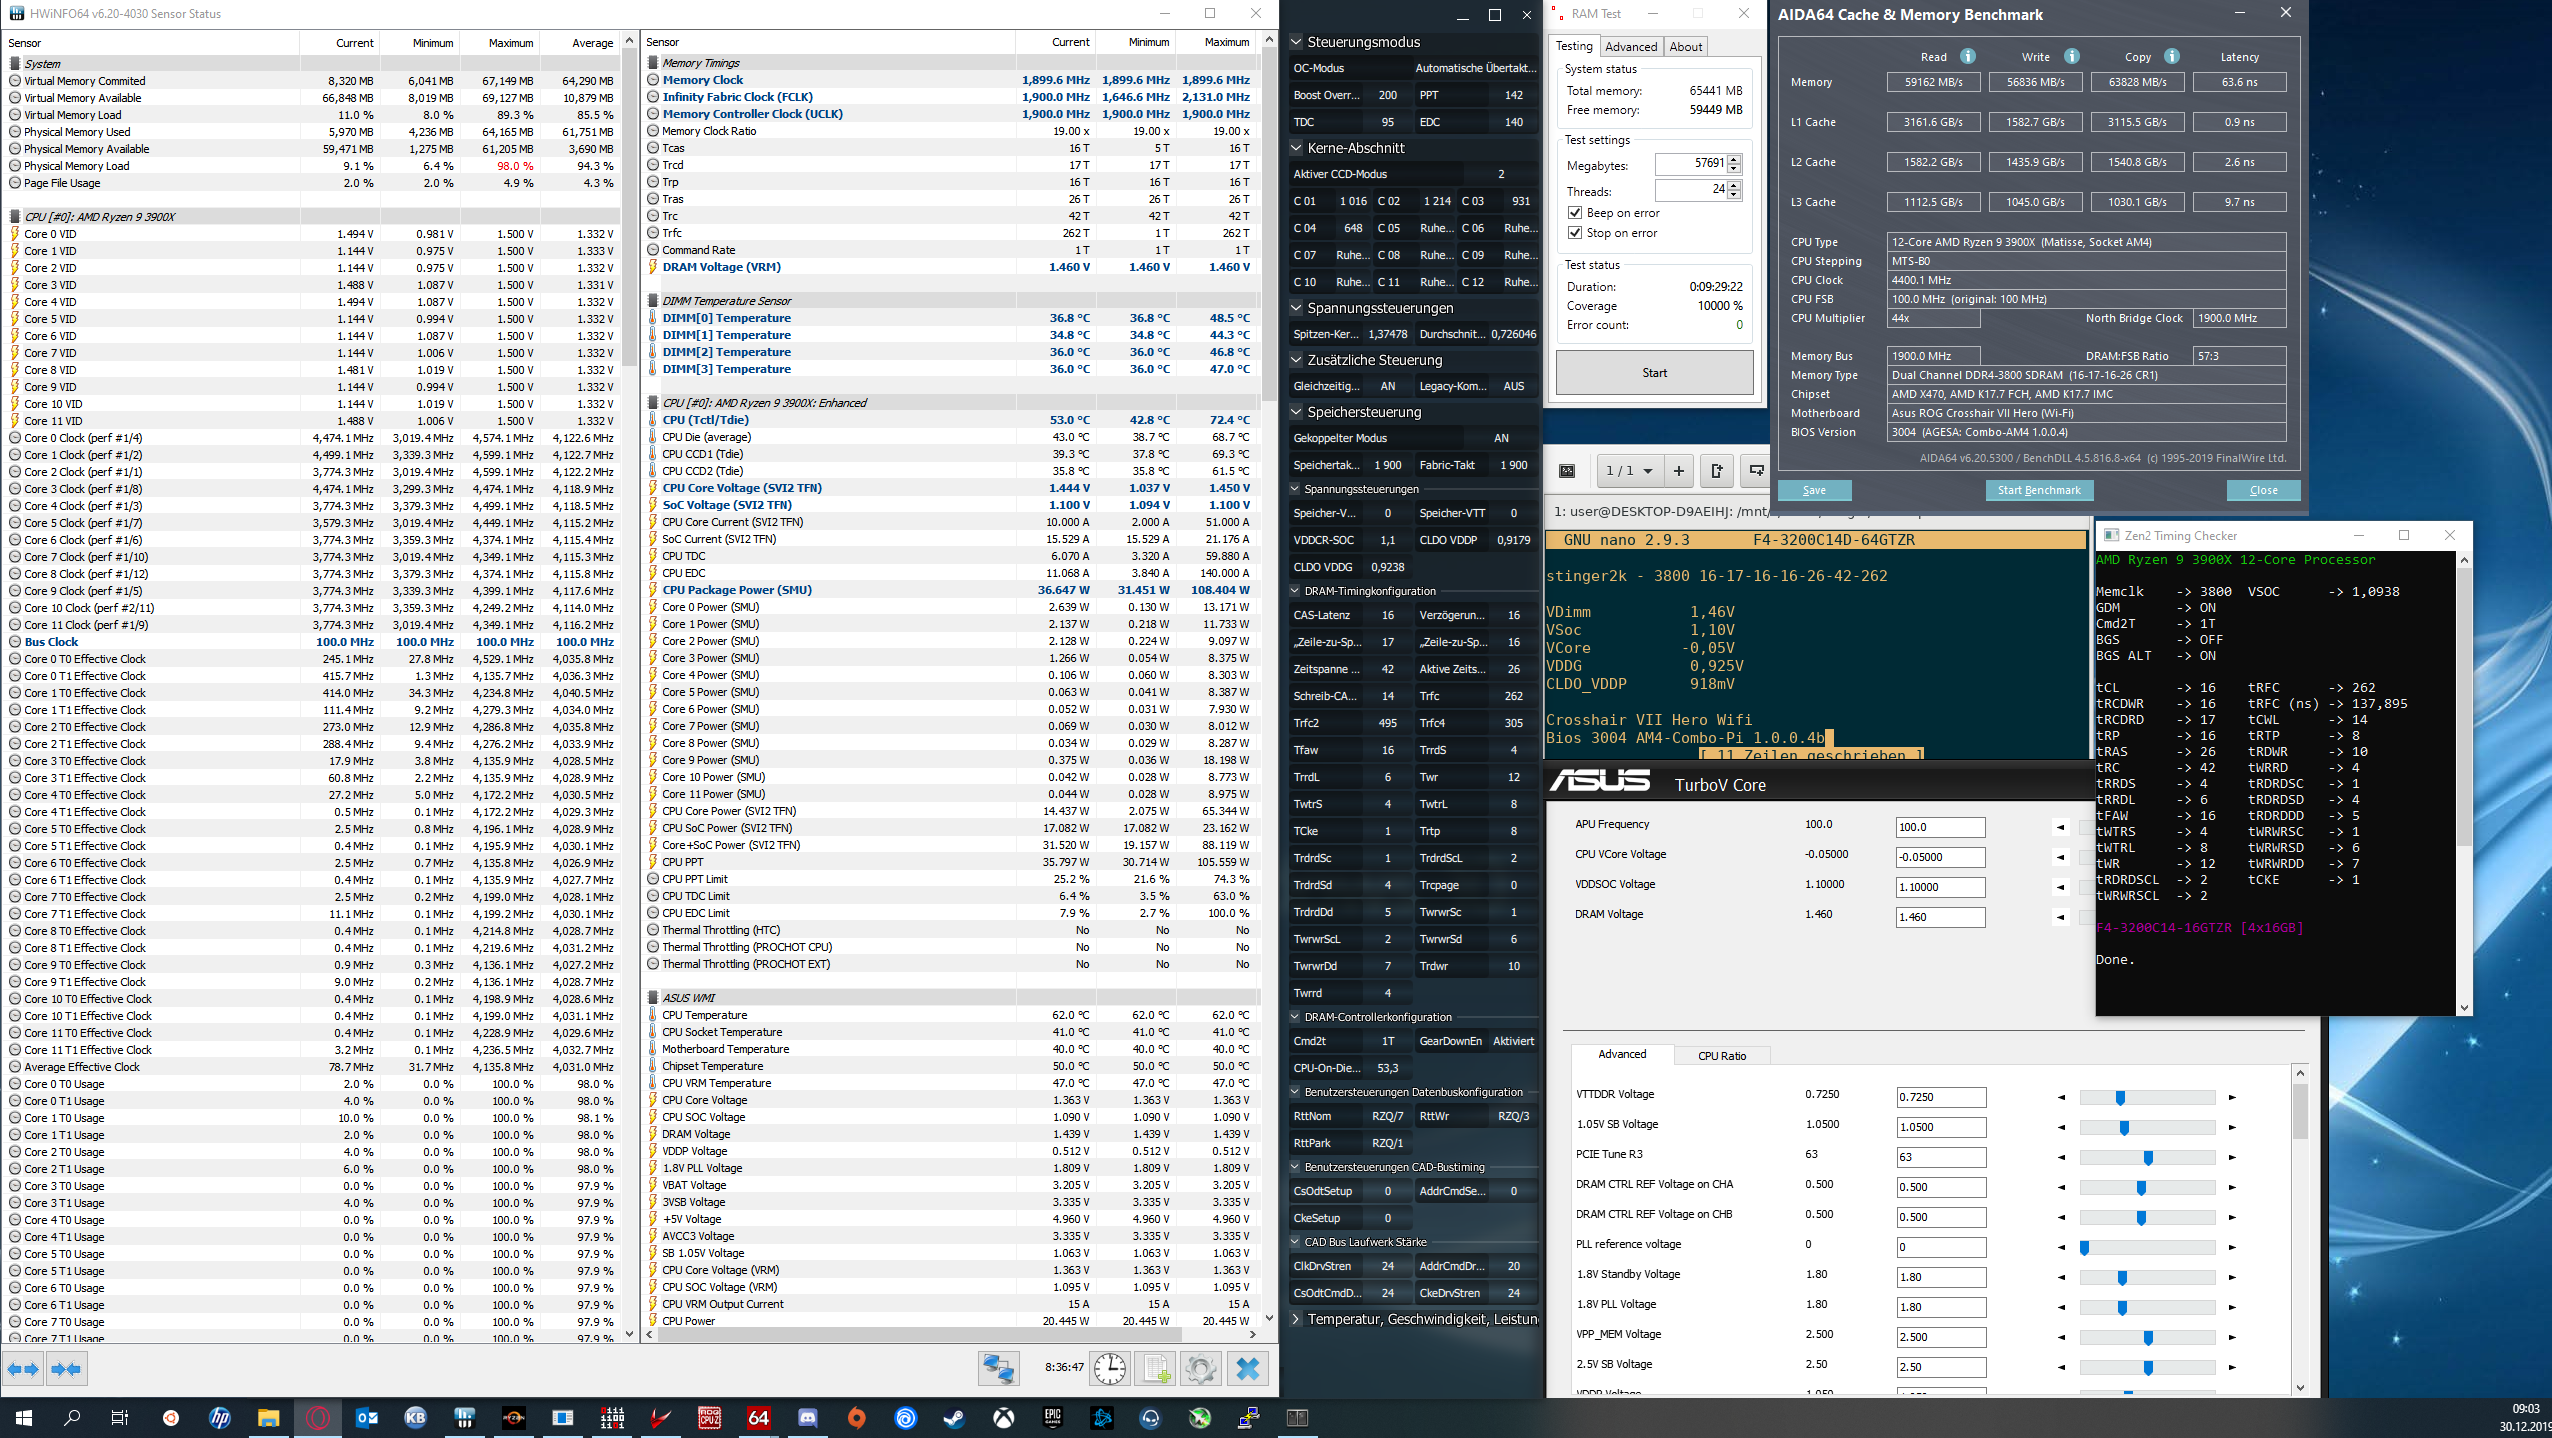Click Read info icon in AIDA64
The height and width of the screenshot is (1438, 2552).
click(x=1967, y=57)
